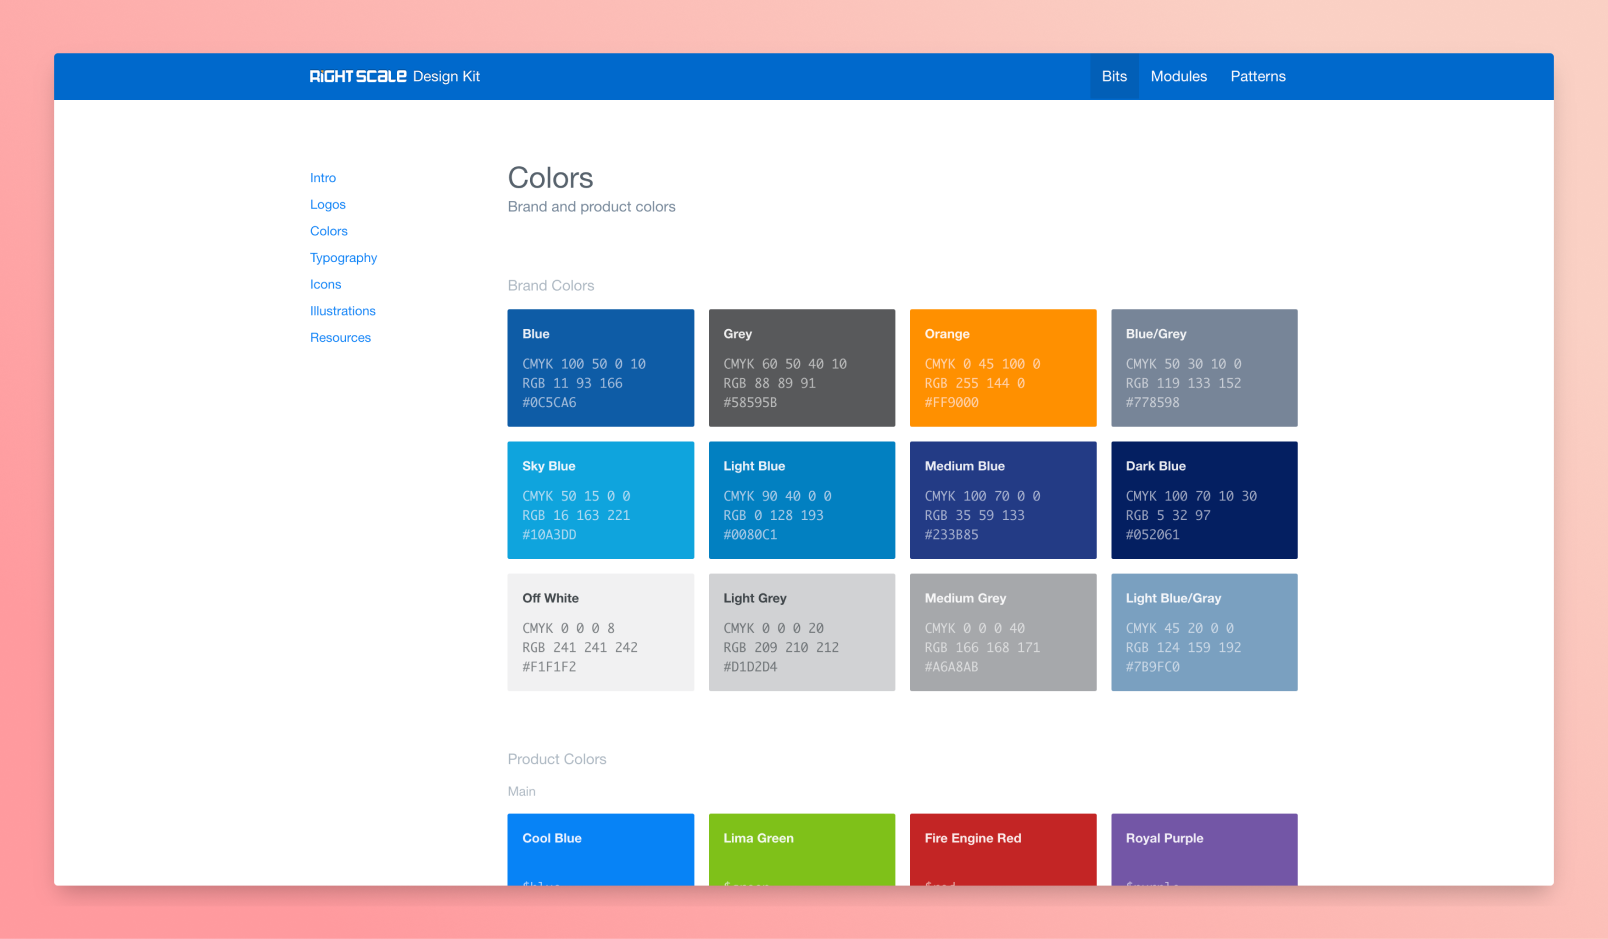Pick the Dark Blue color swatch

[1204, 500]
